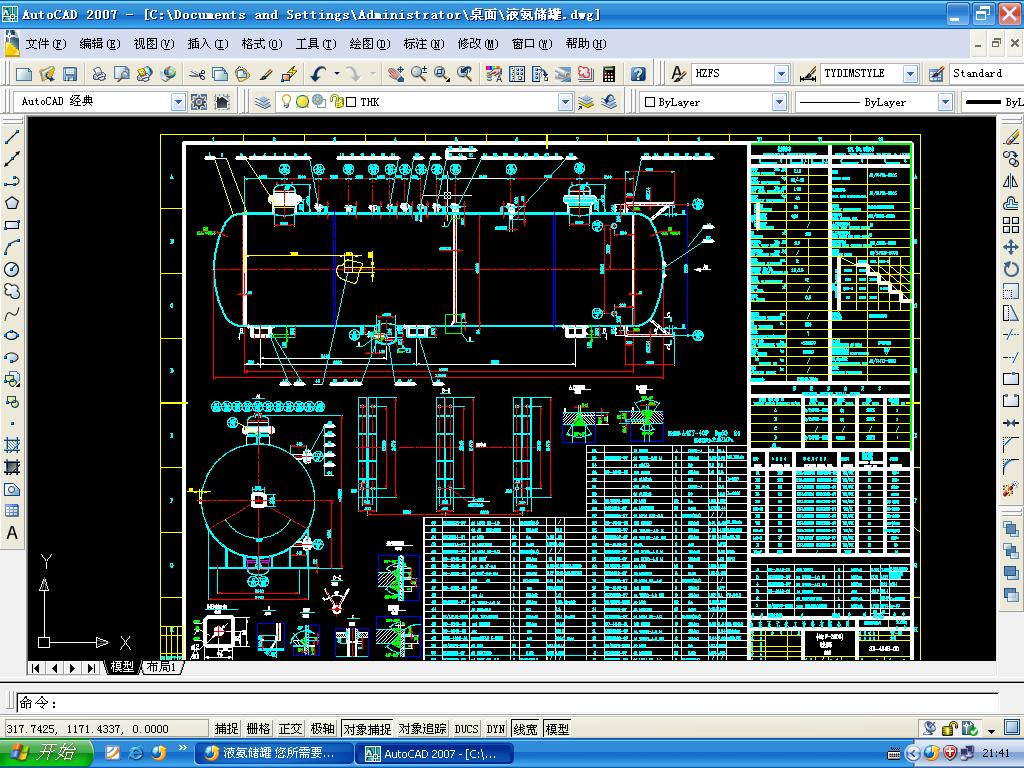Click the Plot print icon

(99, 74)
